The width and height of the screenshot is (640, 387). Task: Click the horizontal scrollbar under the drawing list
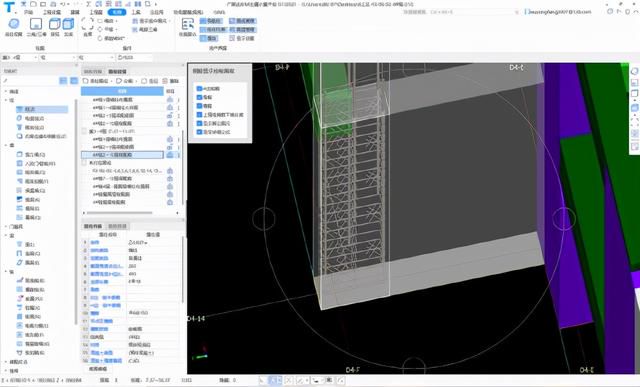coord(119,213)
